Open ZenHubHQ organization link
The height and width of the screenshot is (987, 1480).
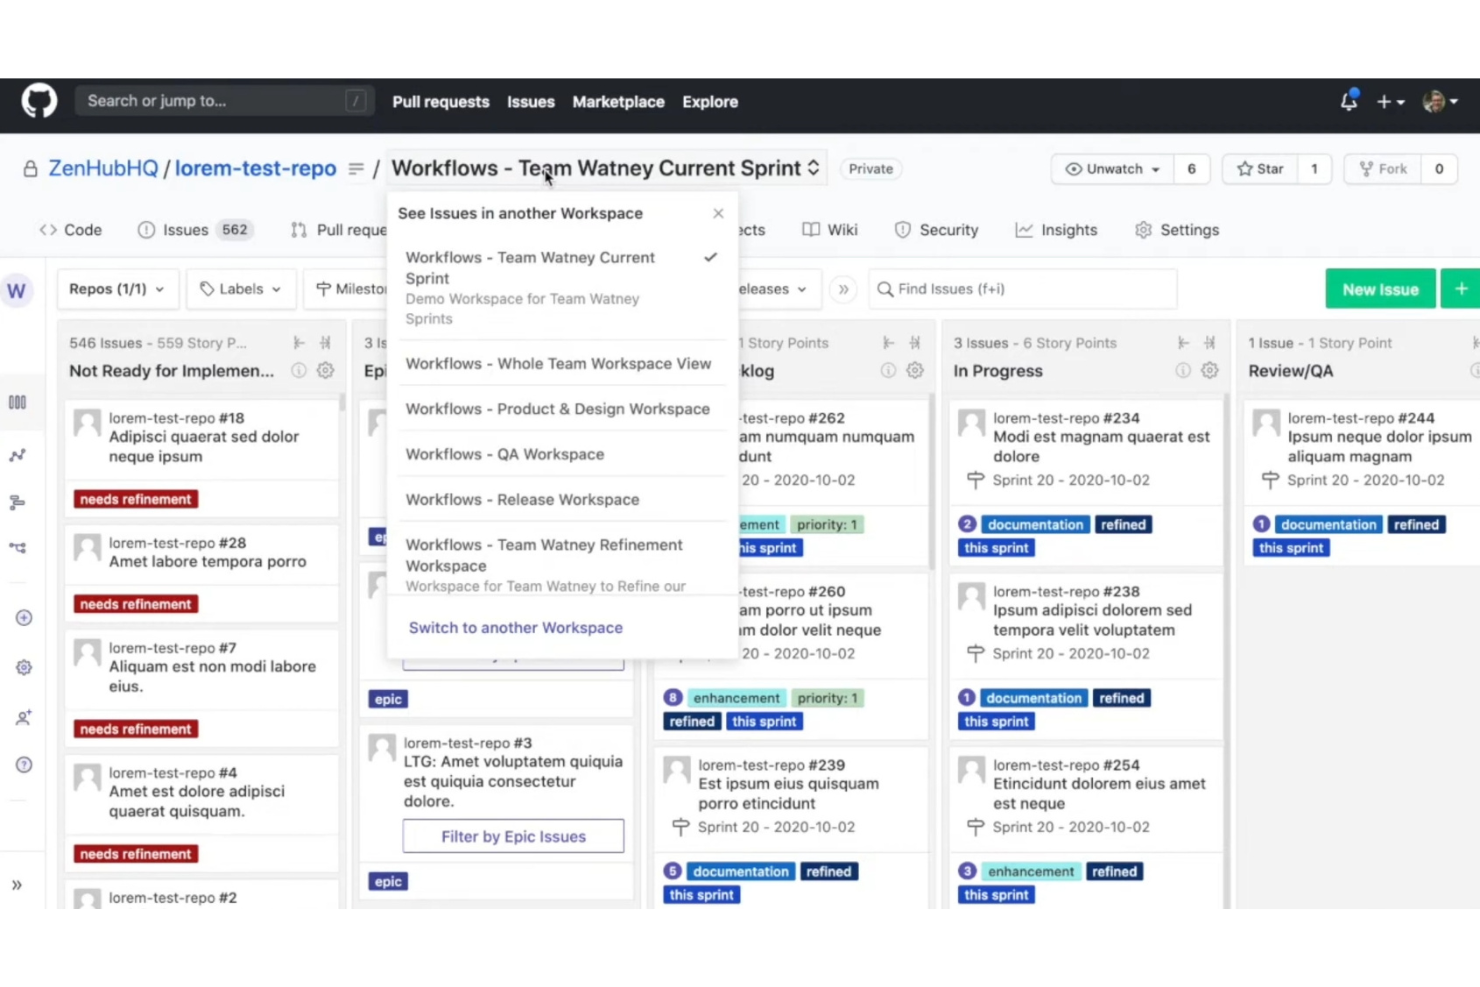tap(103, 168)
